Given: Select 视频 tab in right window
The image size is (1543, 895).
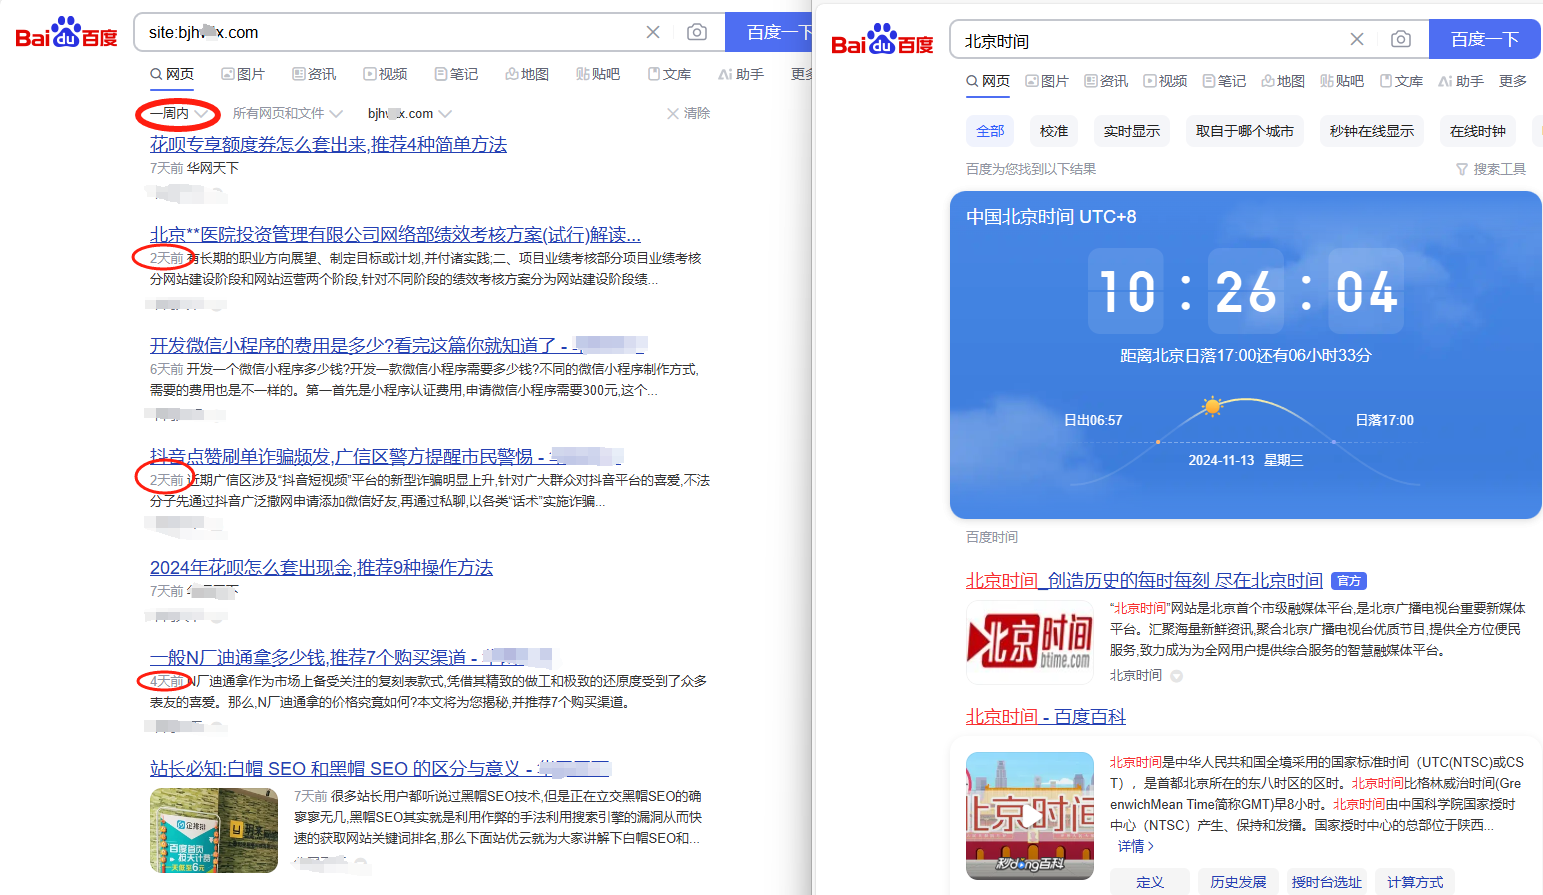Looking at the screenshot, I should tap(1165, 81).
